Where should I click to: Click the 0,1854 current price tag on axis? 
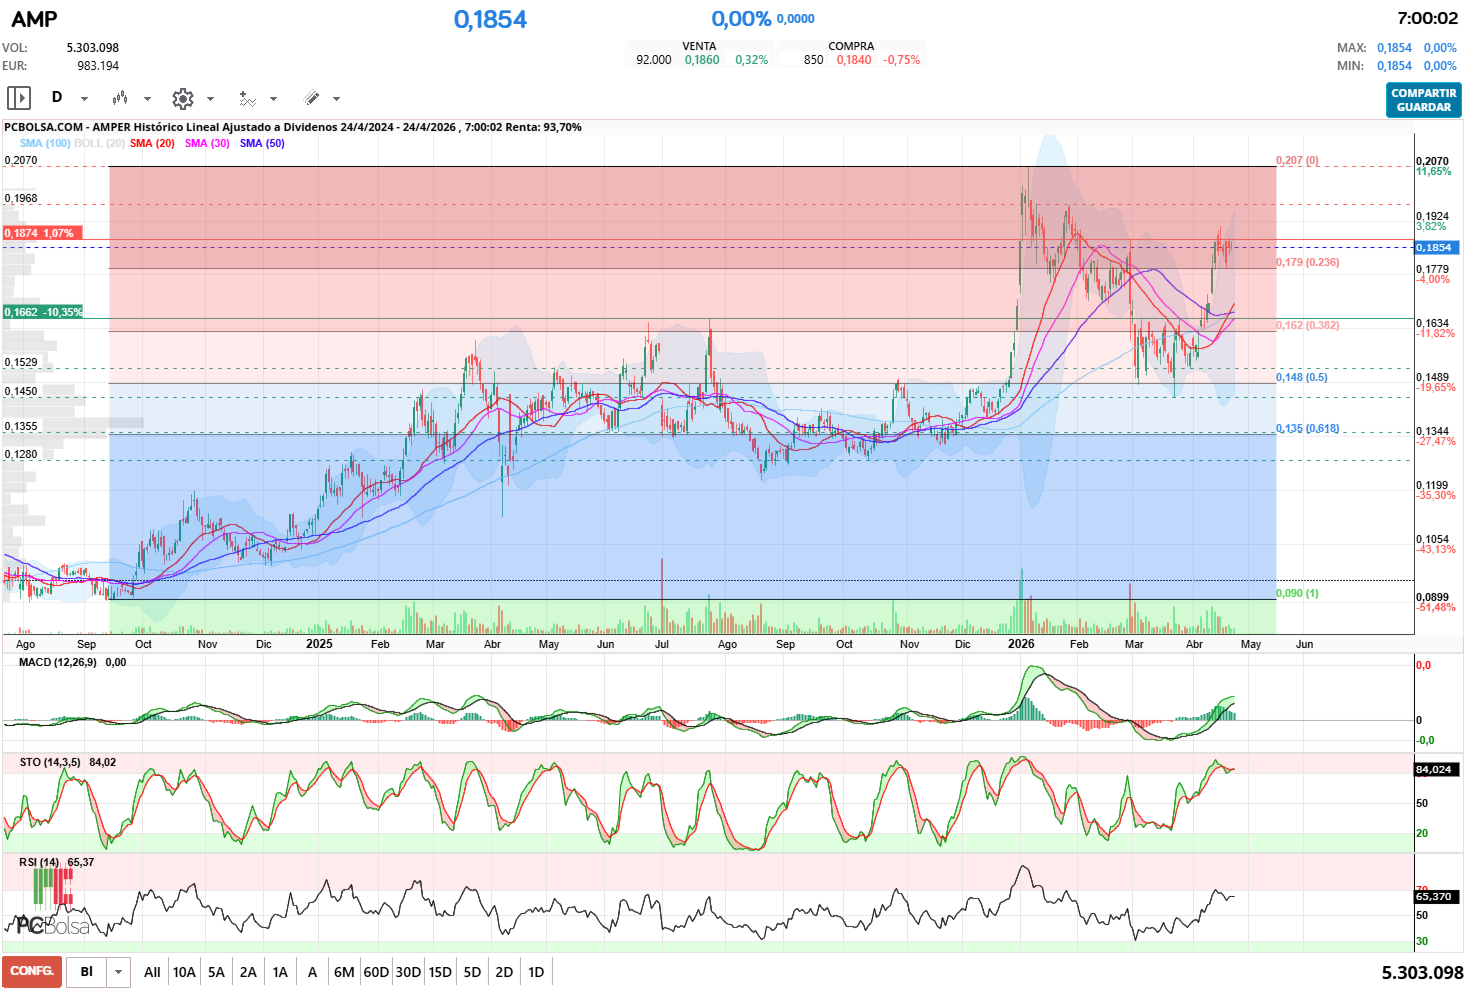coord(1436,247)
